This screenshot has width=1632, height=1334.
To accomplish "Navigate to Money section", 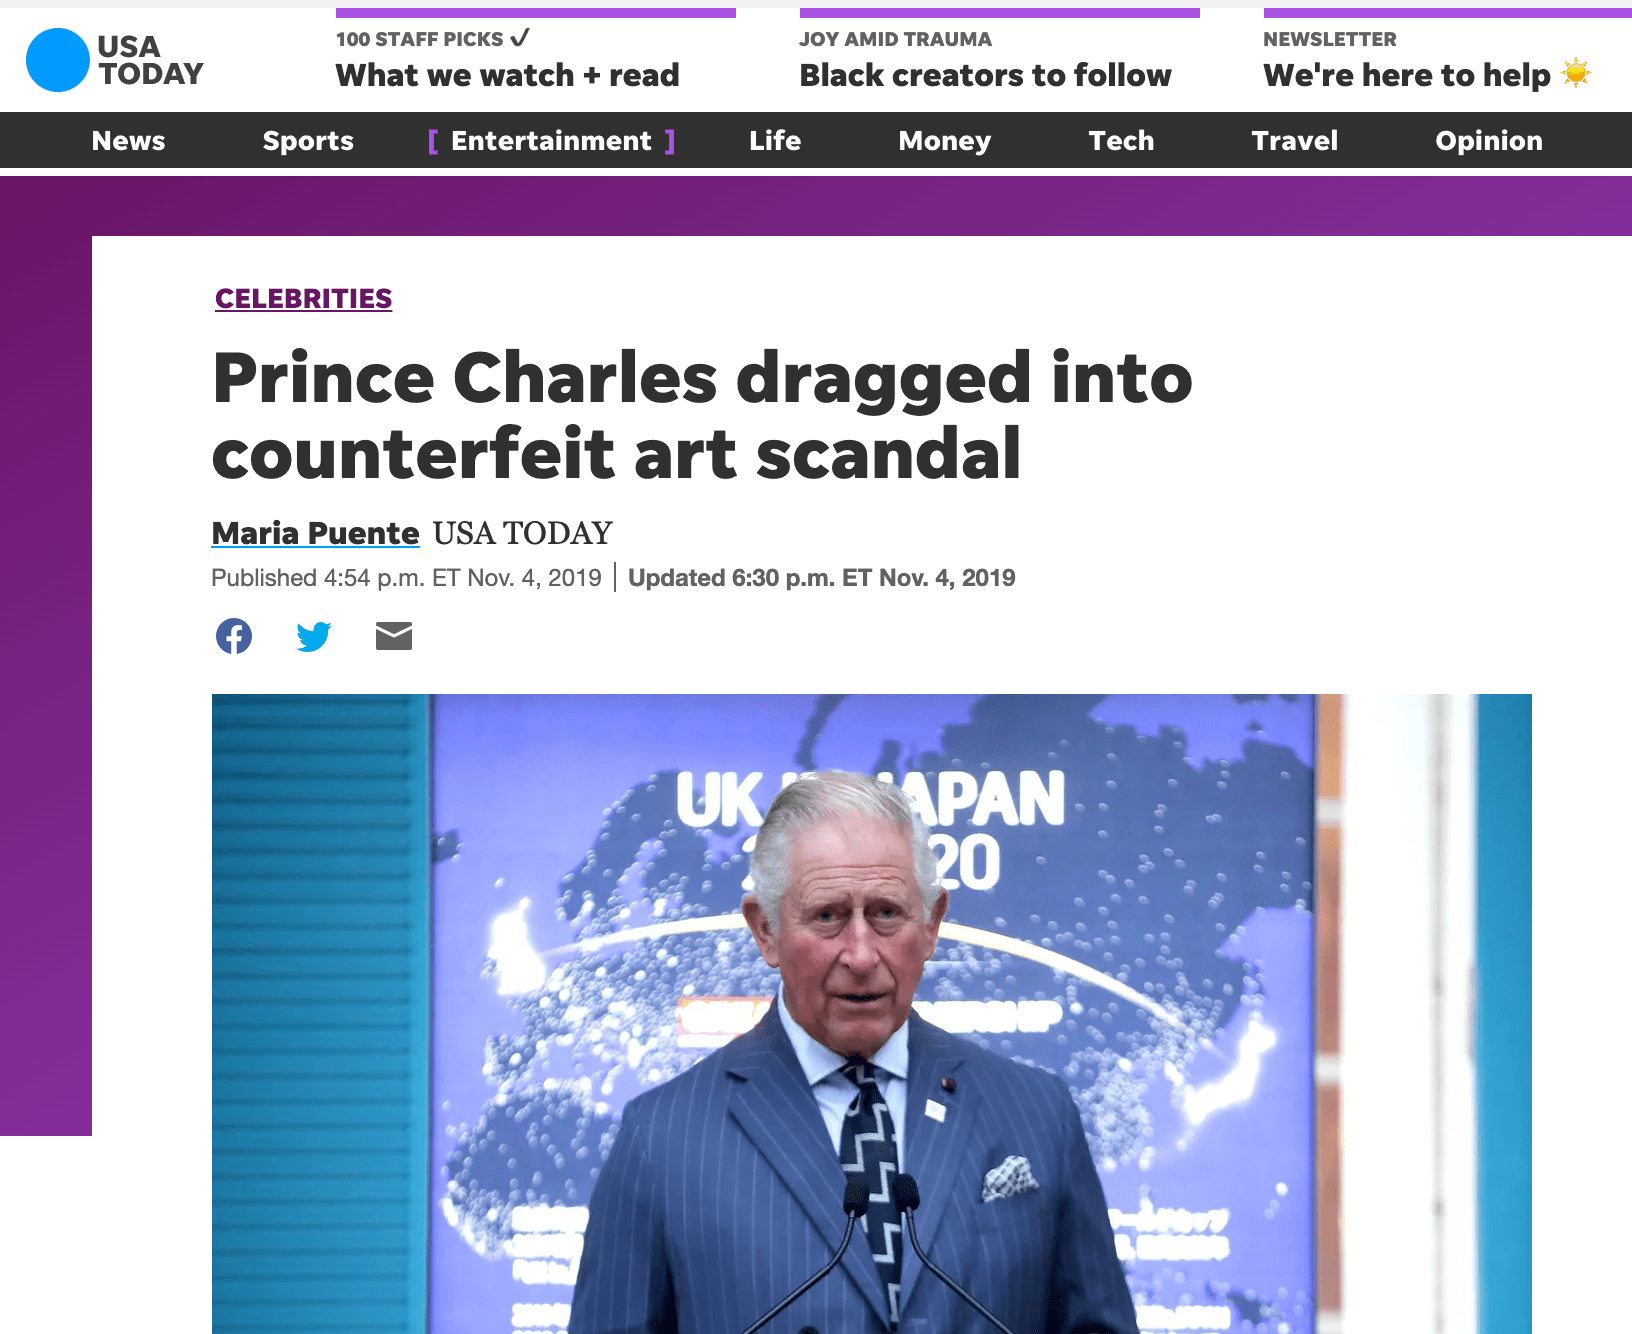I will pos(945,141).
